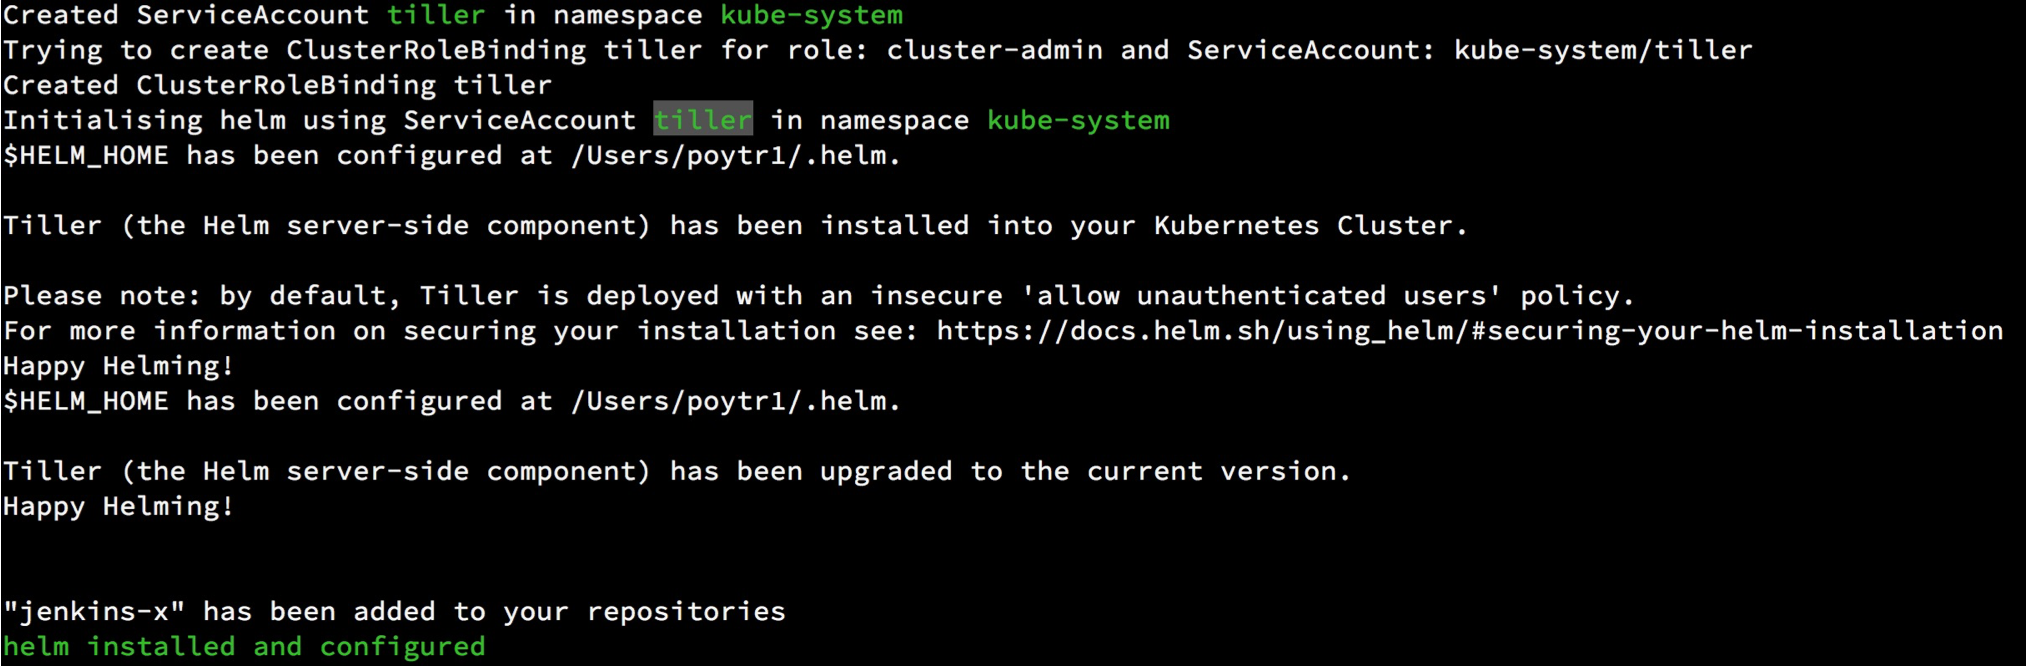Click the "Created ClusterRoleBinding tiller" line
2026x666 pixels.
pos(277,85)
